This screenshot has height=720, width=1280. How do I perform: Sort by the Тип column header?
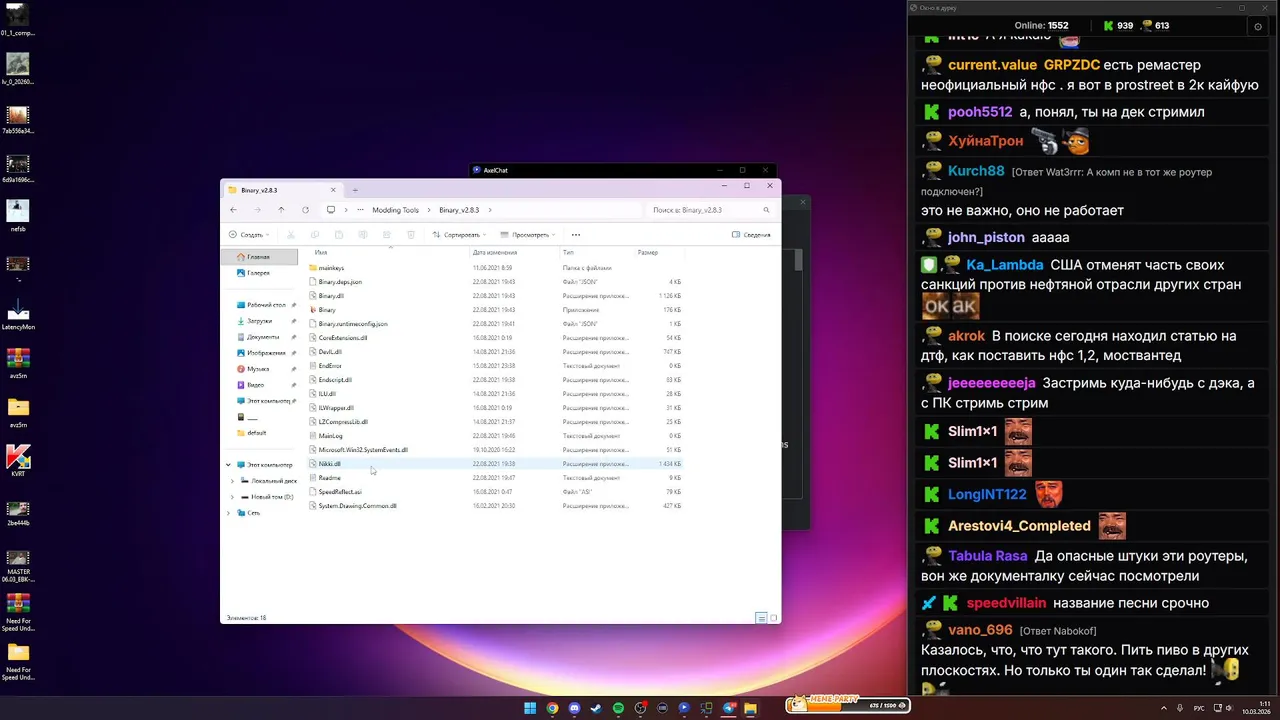(568, 252)
